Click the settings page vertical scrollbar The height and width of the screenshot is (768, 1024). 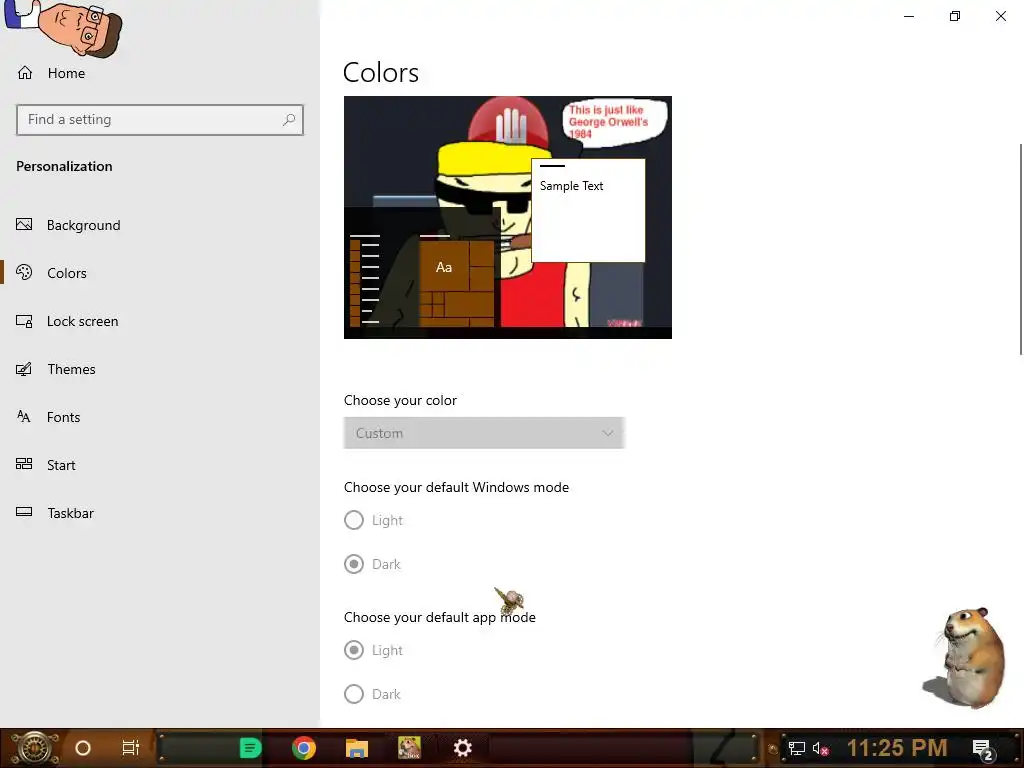[x=1020, y=248]
